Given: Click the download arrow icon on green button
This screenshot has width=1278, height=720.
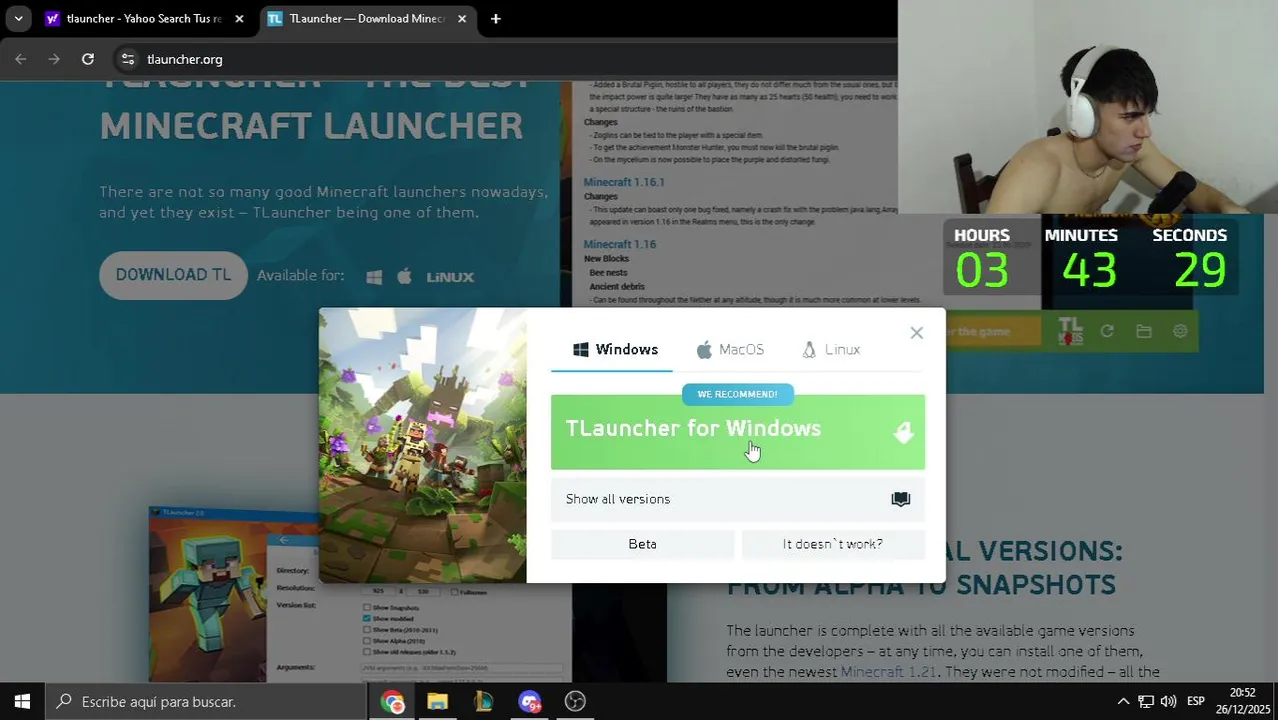Looking at the screenshot, I should tap(903, 432).
